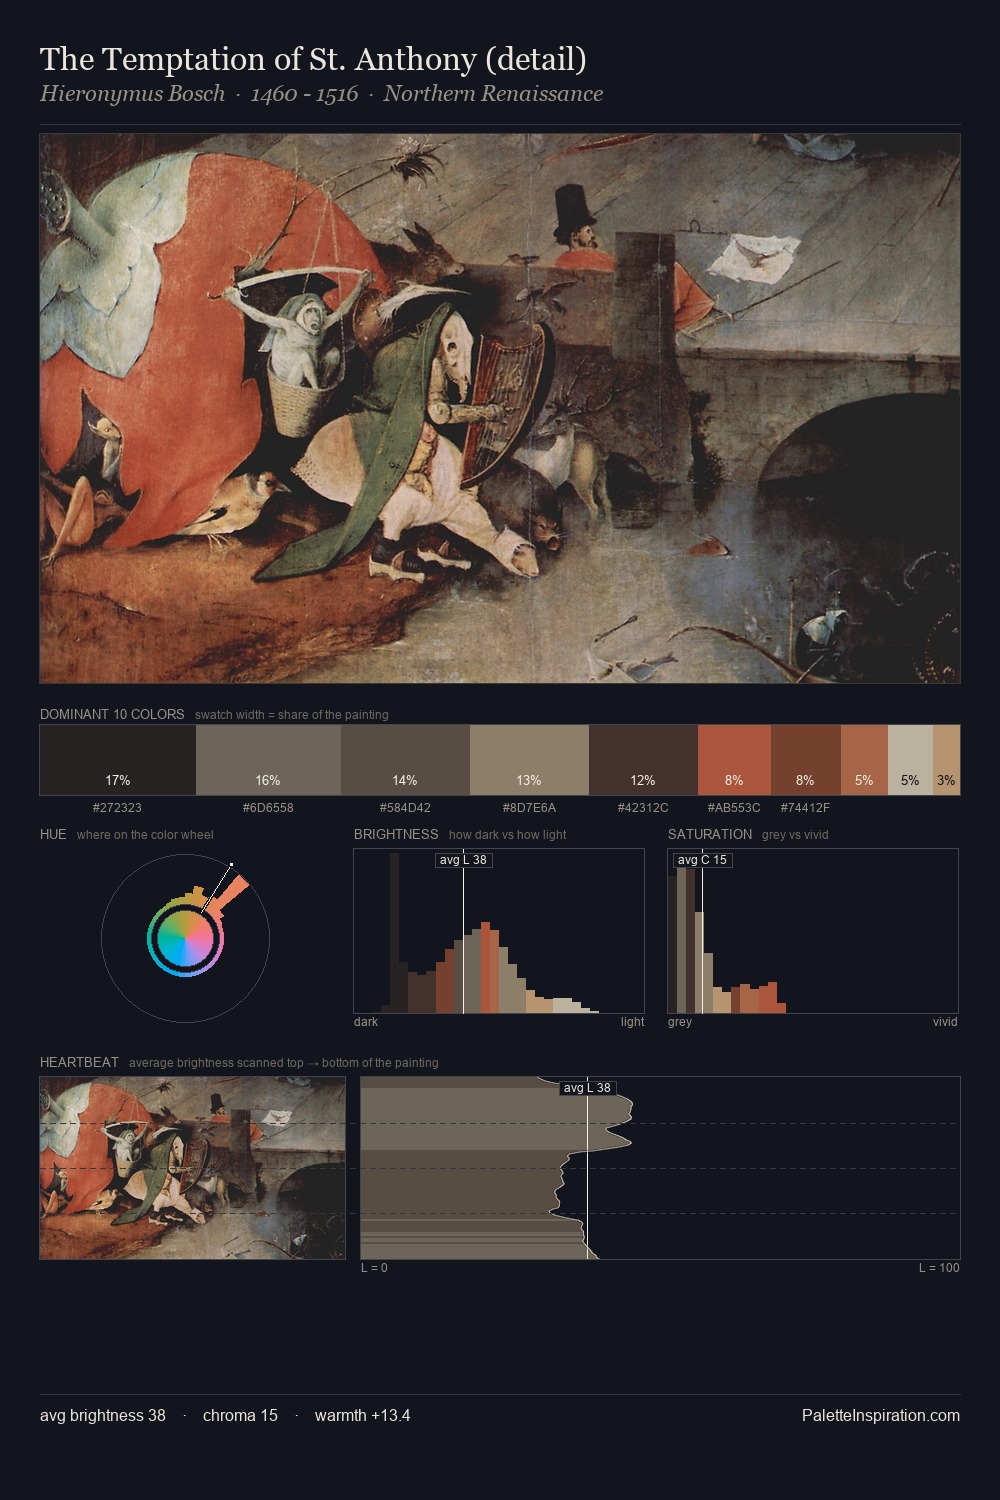This screenshot has width=1000, height=1500.
Task: Click the 'vivid' axis label
Action: click(945, 1022)
